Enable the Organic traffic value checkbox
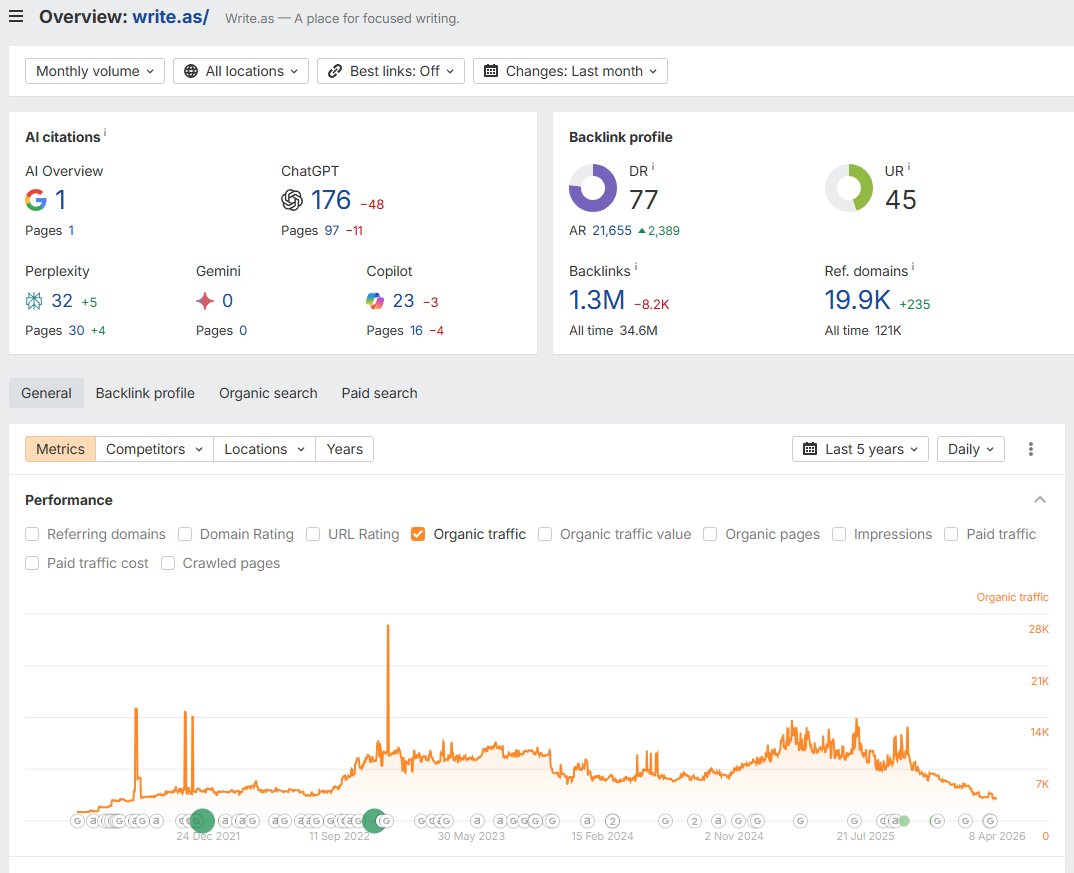Screen dimensions: 1074x873 point(545,534)
